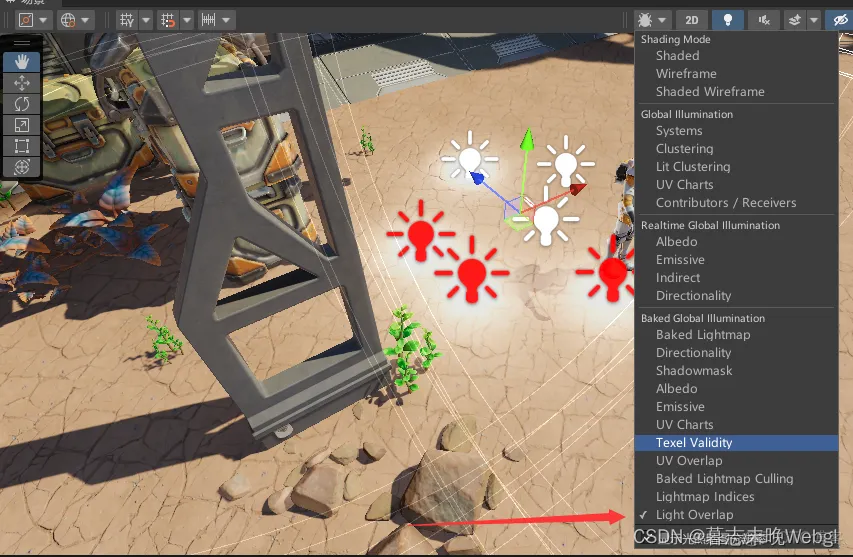This screenshot has width=853, height=557.
Task: Toggle hidden objects eye icon
Action: tap(840, 21)
